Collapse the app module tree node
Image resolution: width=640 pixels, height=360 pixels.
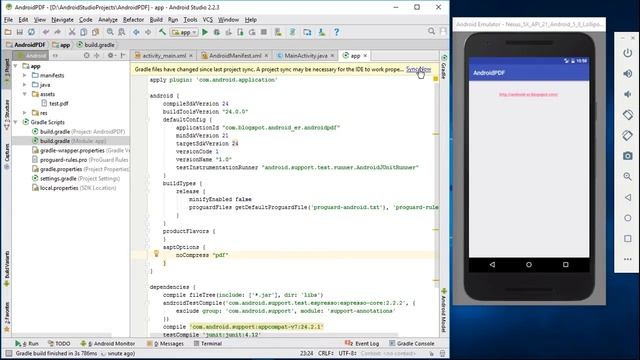16,66
